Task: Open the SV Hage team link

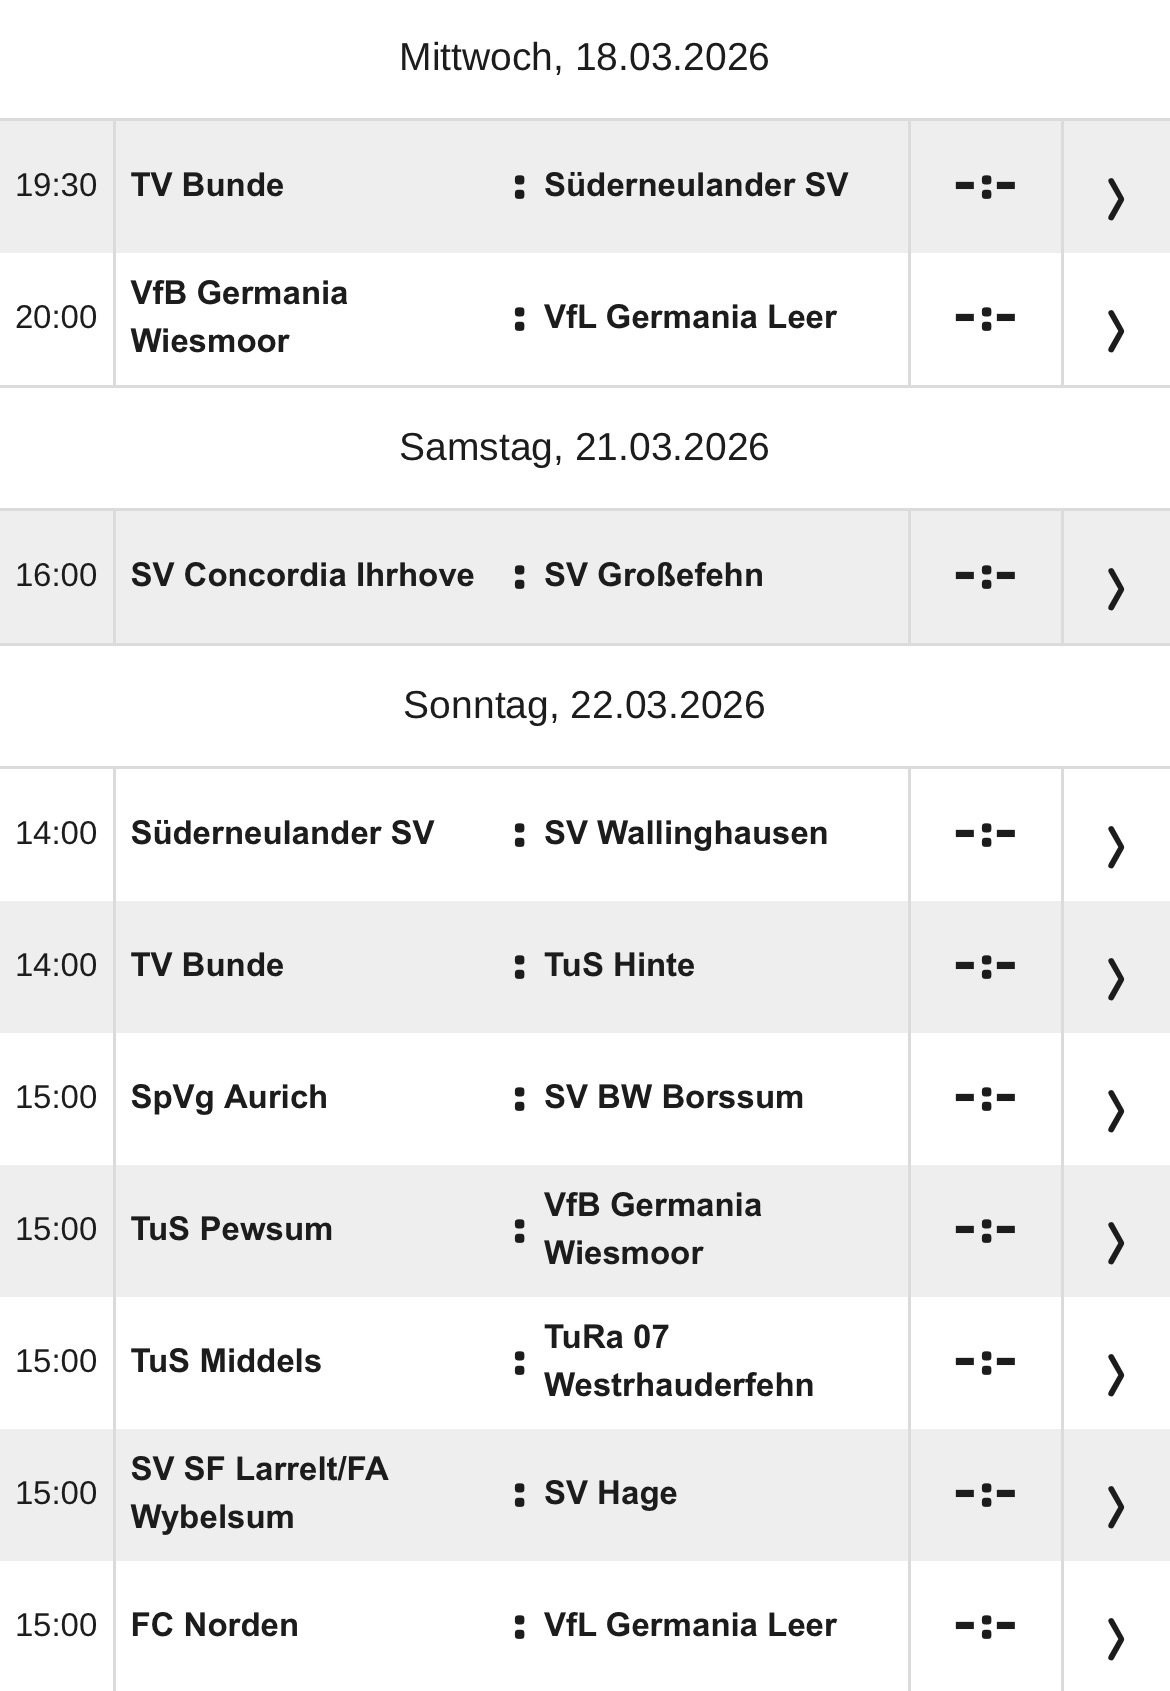Action: [611, 1493]
